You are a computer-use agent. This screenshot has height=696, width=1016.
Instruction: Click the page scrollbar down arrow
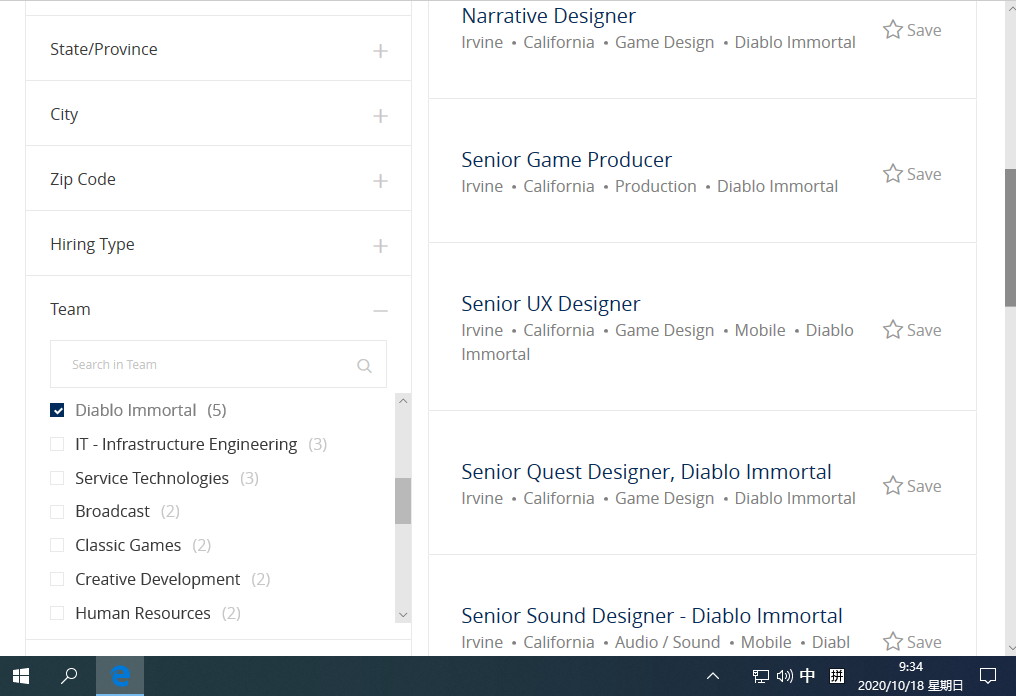[1010, 648]
